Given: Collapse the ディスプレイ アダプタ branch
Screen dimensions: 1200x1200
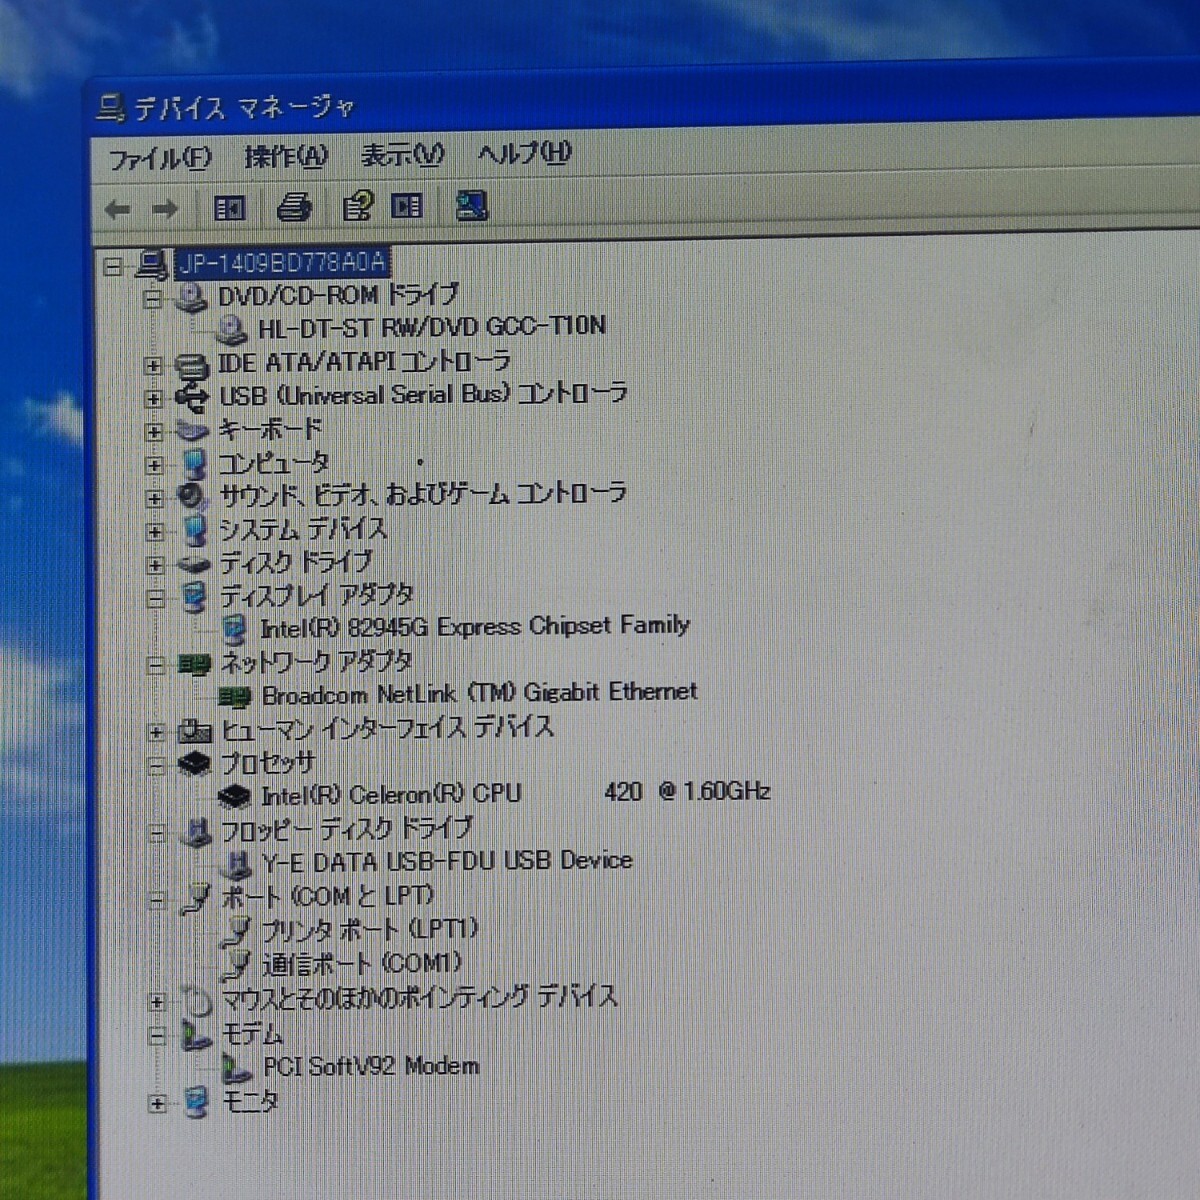Looking at the screenshot, I should (x=154, y=598).
